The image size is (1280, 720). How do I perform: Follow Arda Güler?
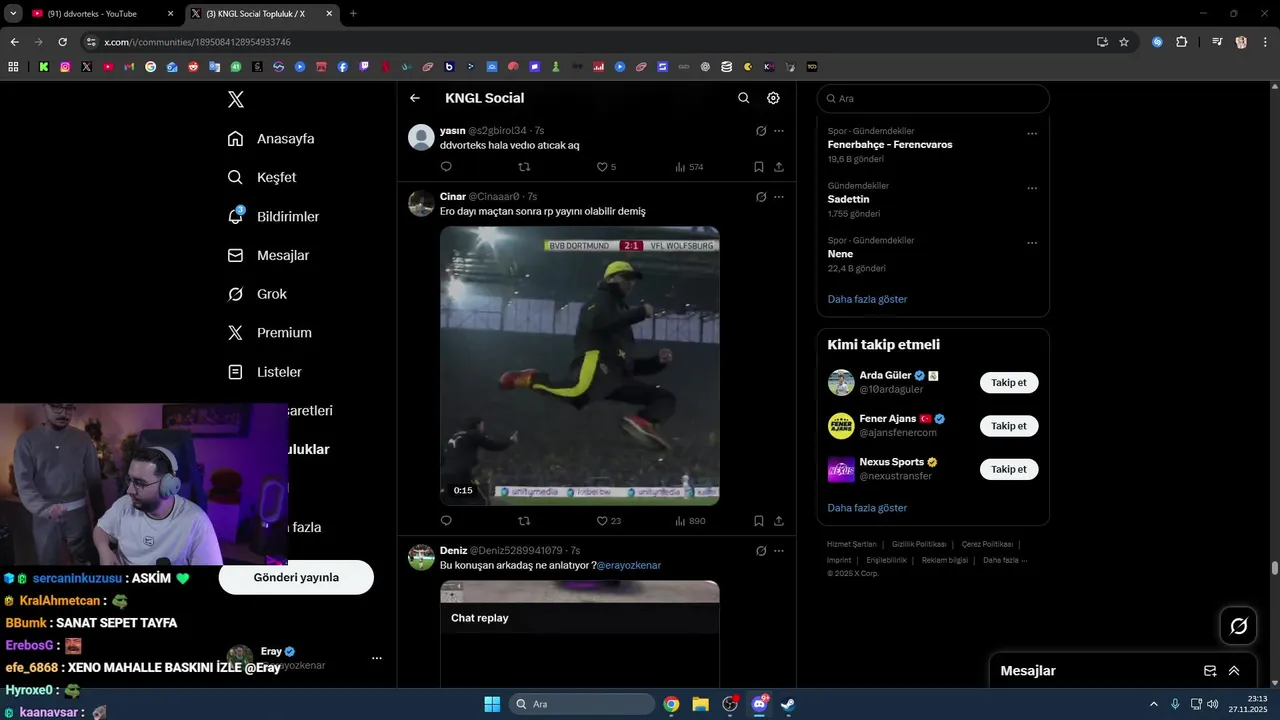point(1009,383)
